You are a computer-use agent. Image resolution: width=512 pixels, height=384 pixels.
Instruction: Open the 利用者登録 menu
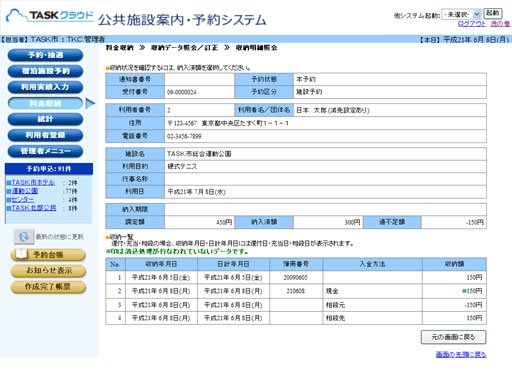(x=45, y=135)
